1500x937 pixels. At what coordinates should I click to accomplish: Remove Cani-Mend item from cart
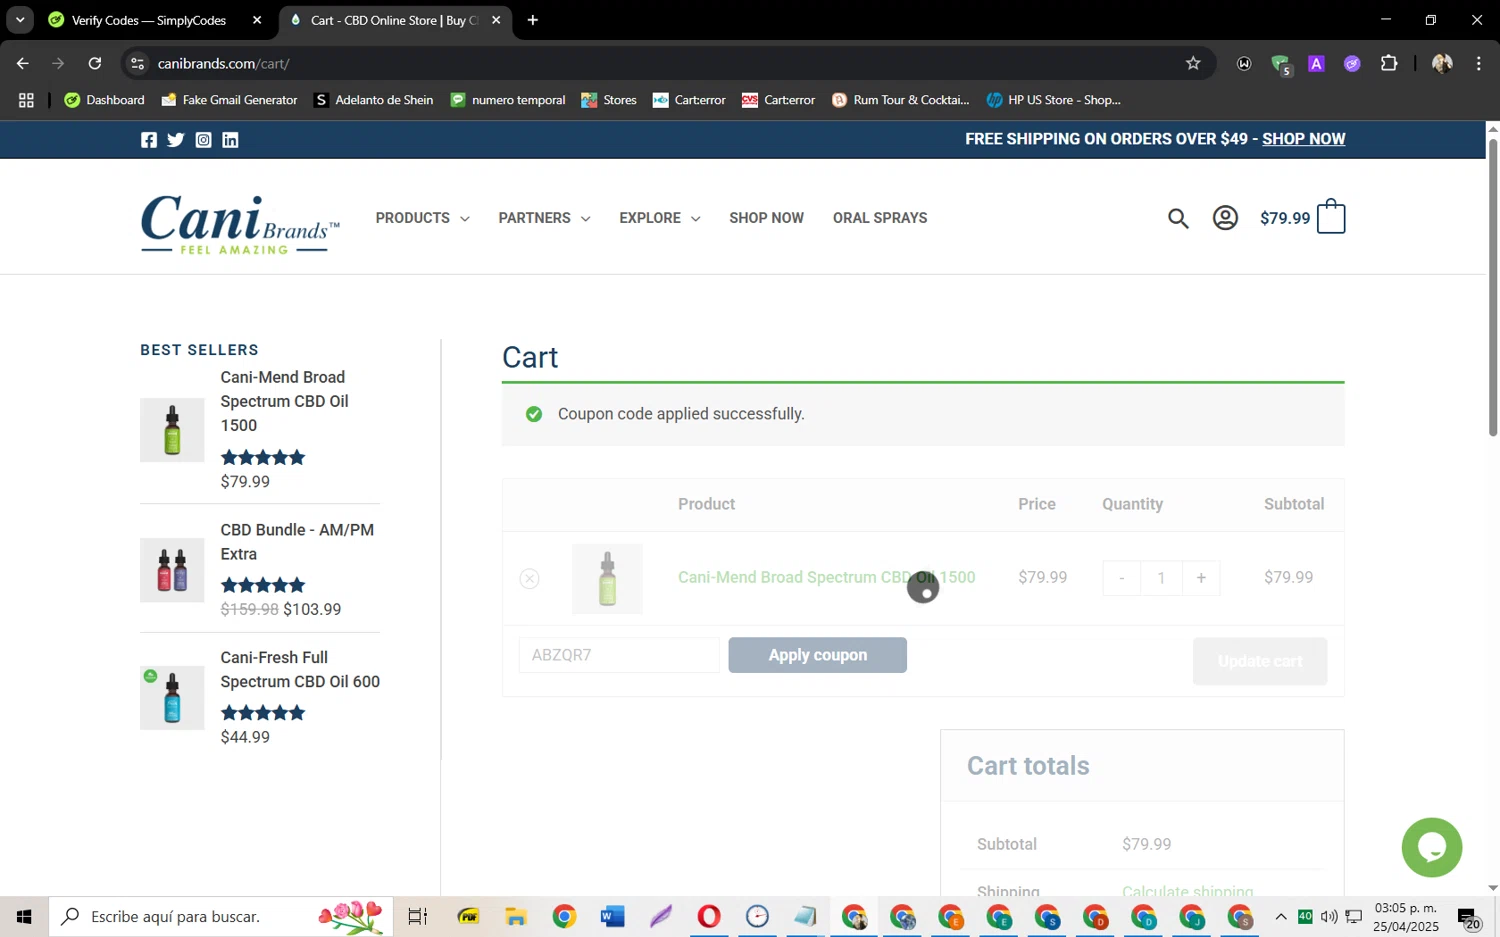click(530, 579)
